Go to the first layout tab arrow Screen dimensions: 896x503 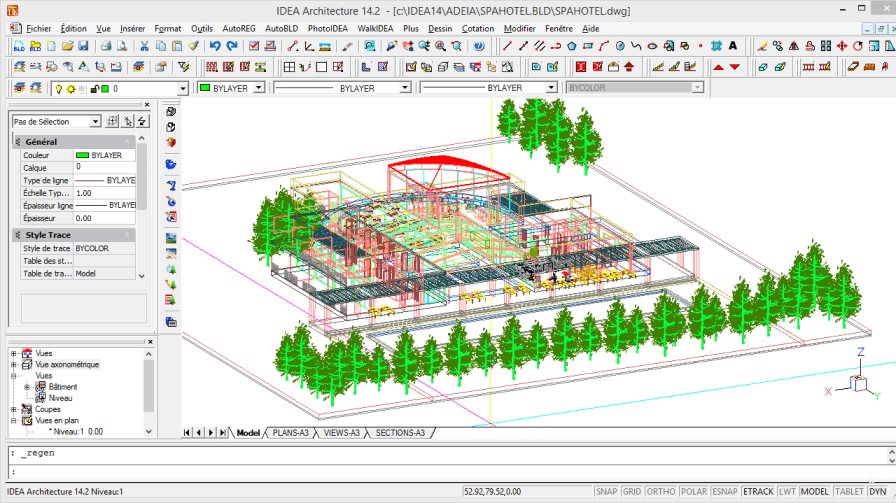click(x=187, y=433)
